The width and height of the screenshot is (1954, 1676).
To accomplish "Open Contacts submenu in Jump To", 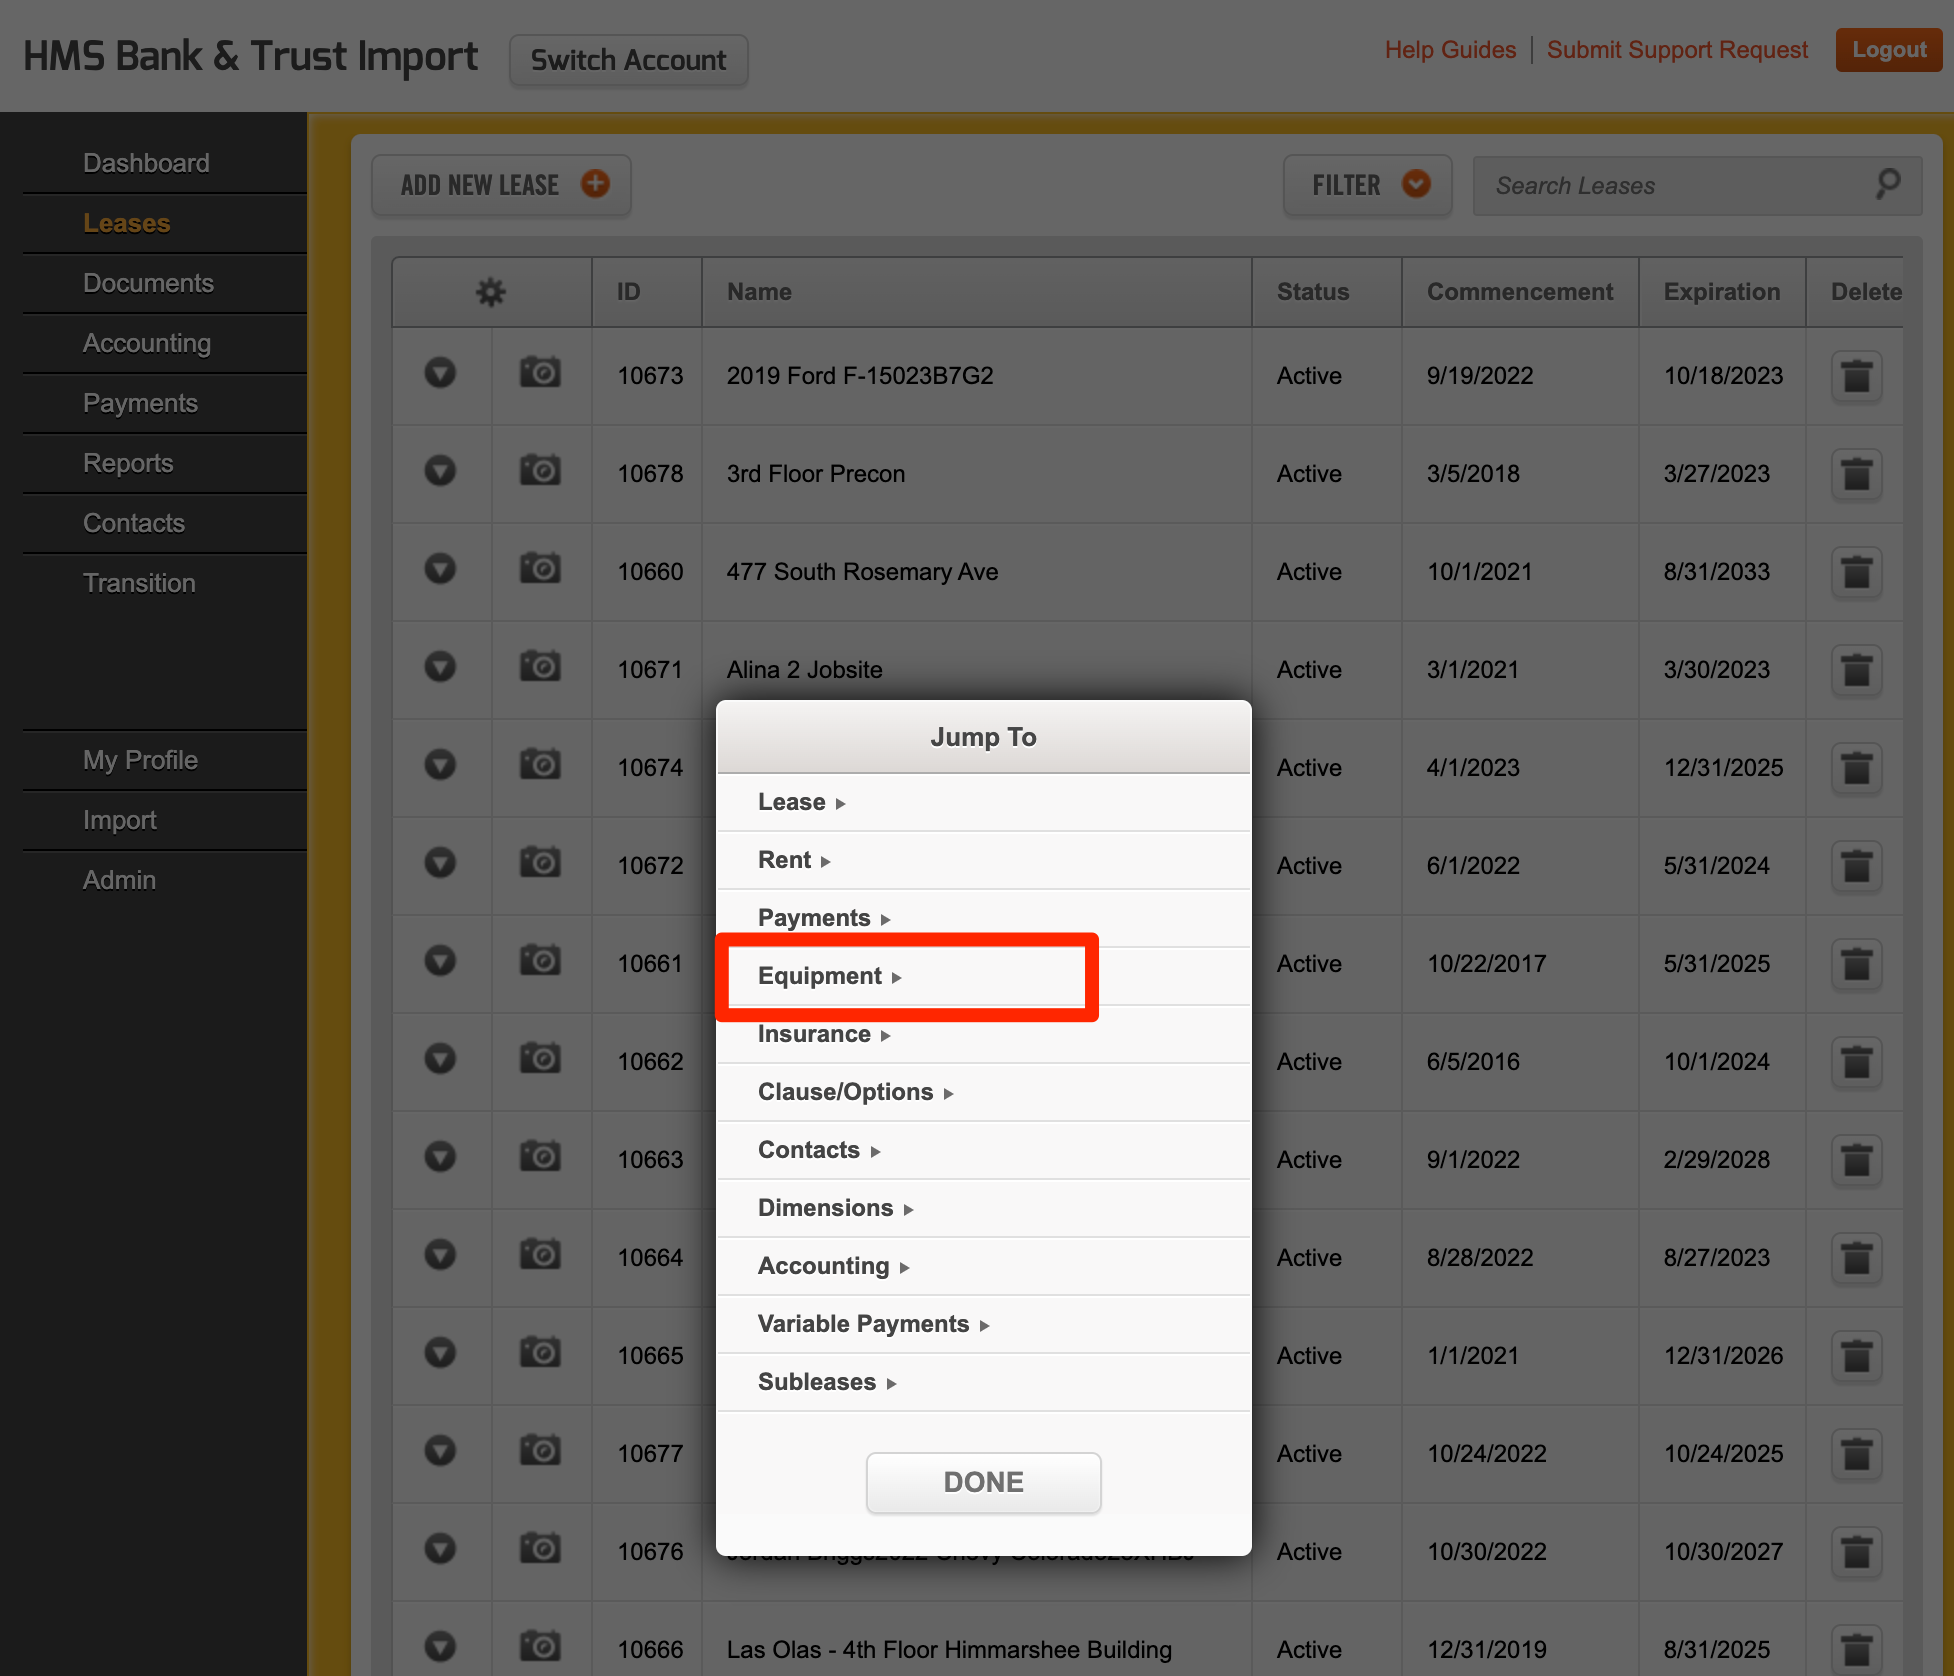I will point(983,1150).
